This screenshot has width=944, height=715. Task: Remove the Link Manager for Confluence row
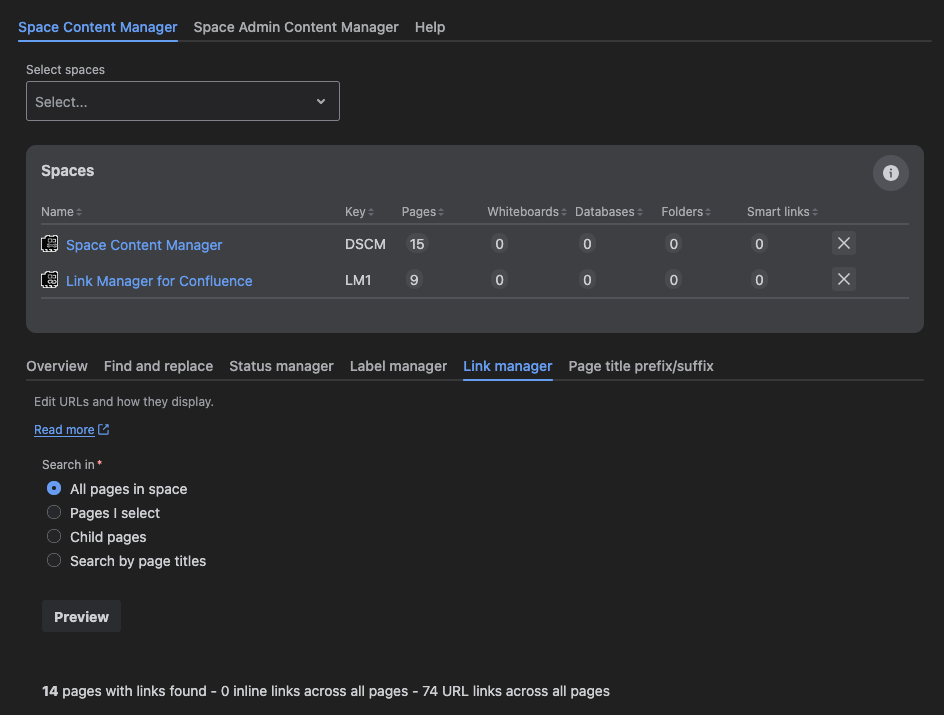pyautogui.click(x=843, y=279)
